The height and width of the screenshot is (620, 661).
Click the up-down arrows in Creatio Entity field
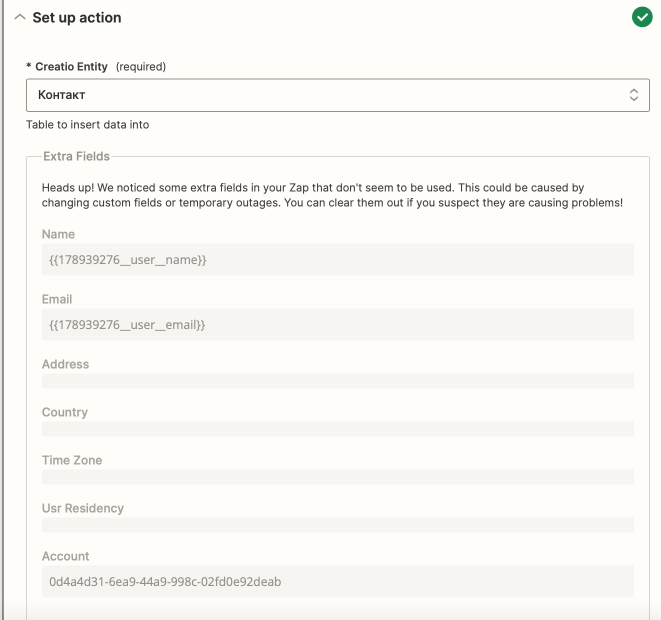point(633,95)
